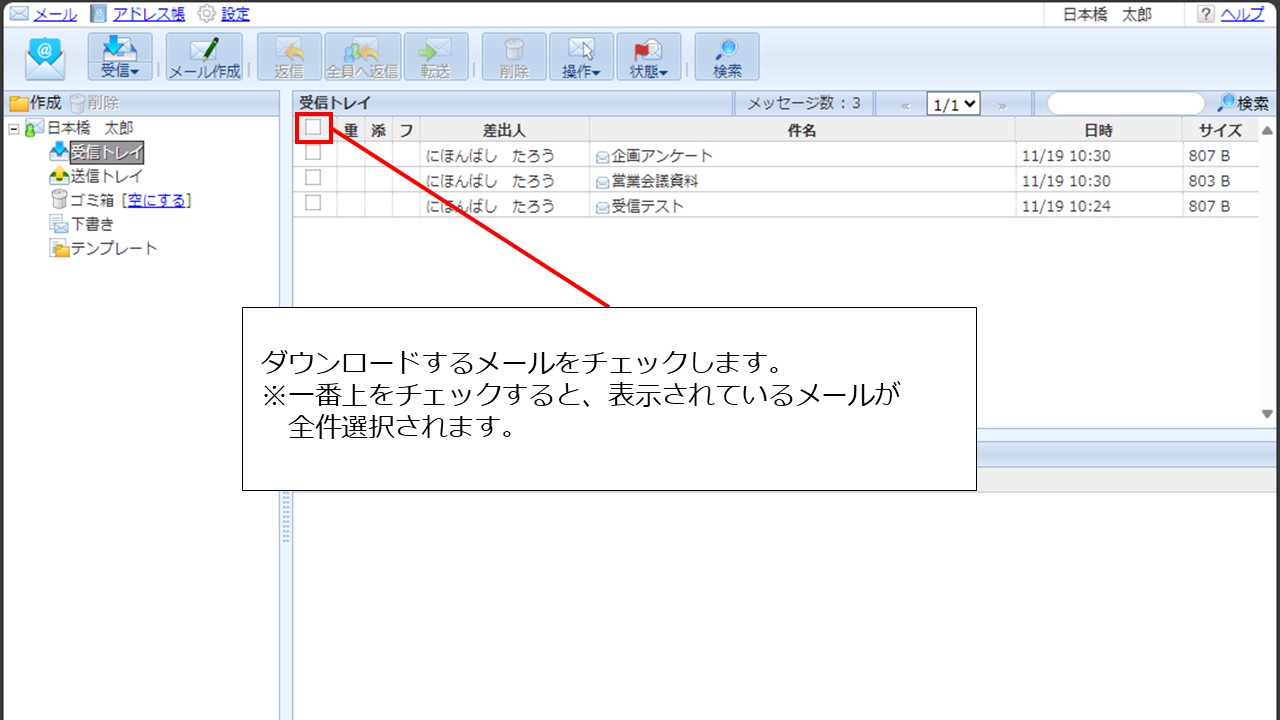Check the select-all checkbox in header
The width and height of the screenshot is (1280, 720).
(x=313, y=128)
